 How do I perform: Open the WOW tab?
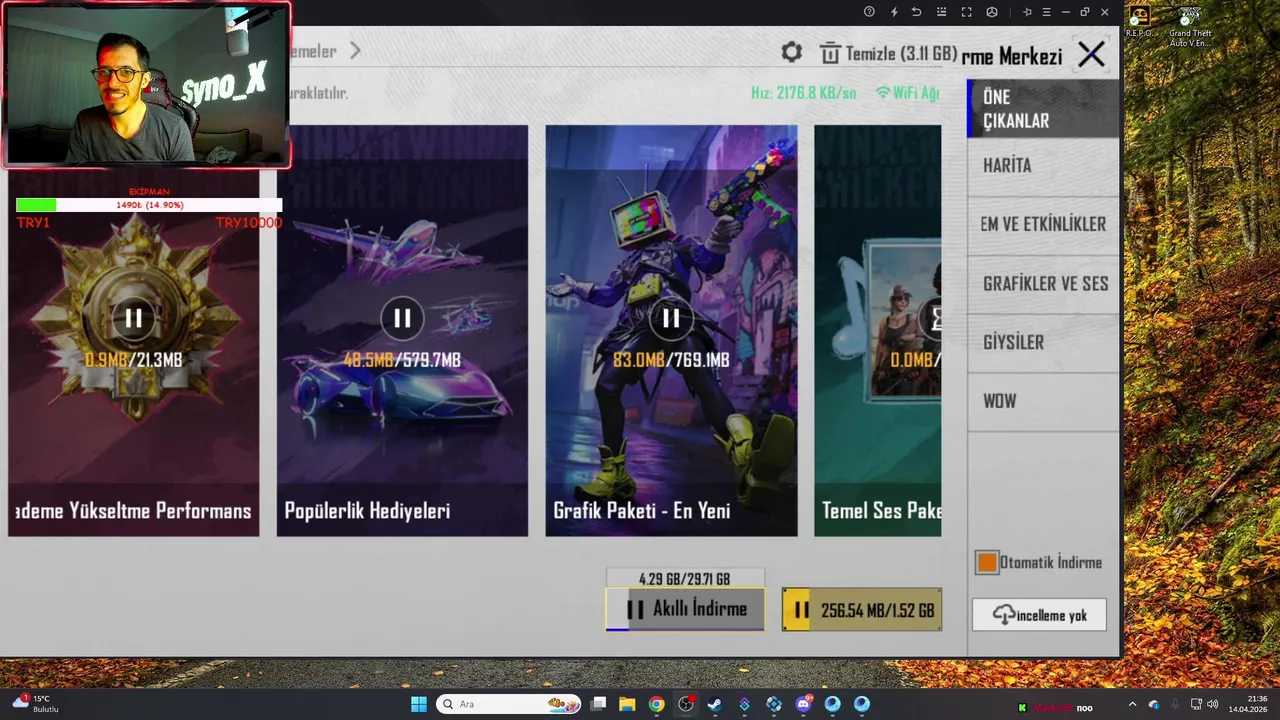click(x=1043, y=402)
